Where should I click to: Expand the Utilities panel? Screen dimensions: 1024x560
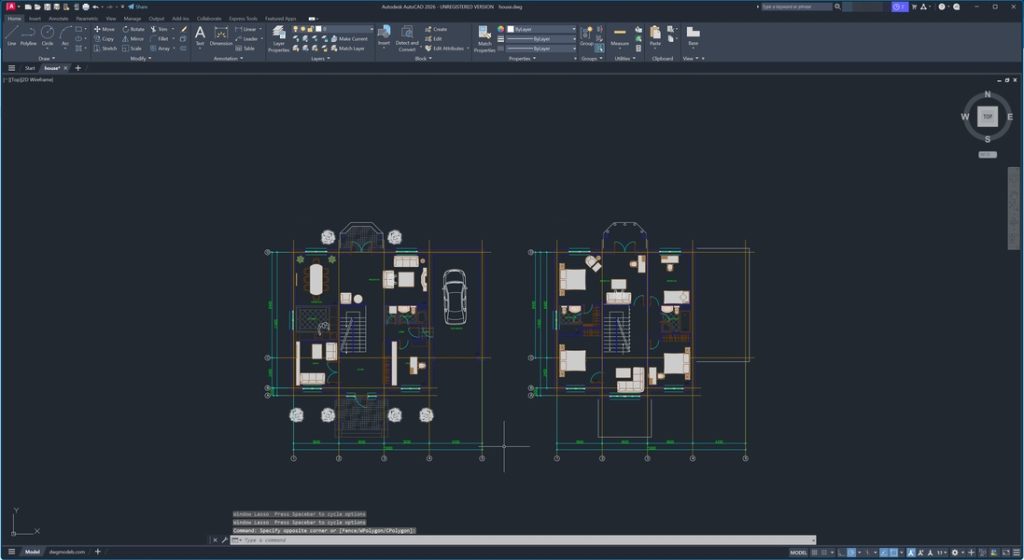(x=625, y=58)
